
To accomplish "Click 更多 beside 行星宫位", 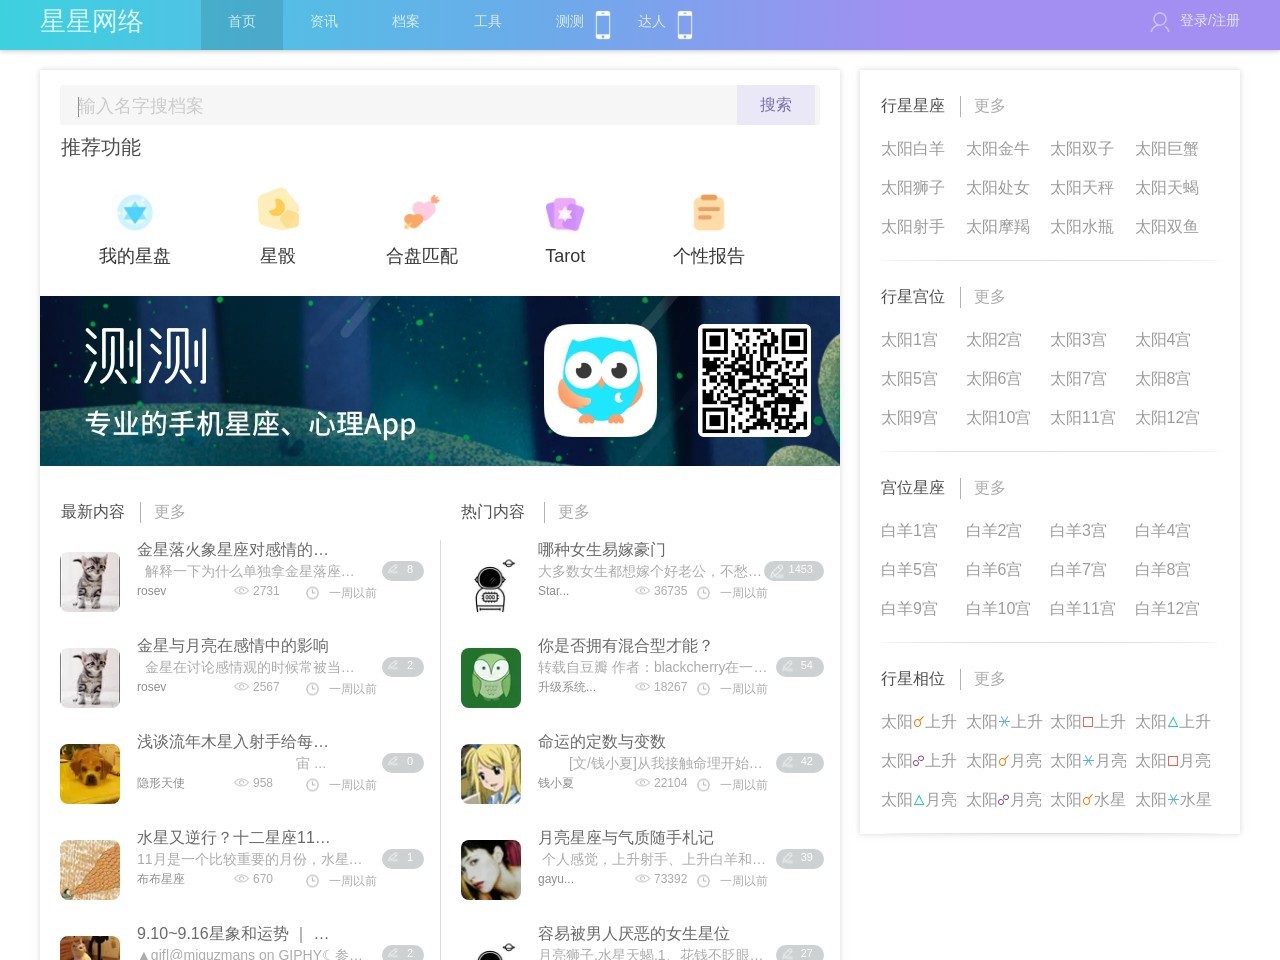I will (990, 297).
